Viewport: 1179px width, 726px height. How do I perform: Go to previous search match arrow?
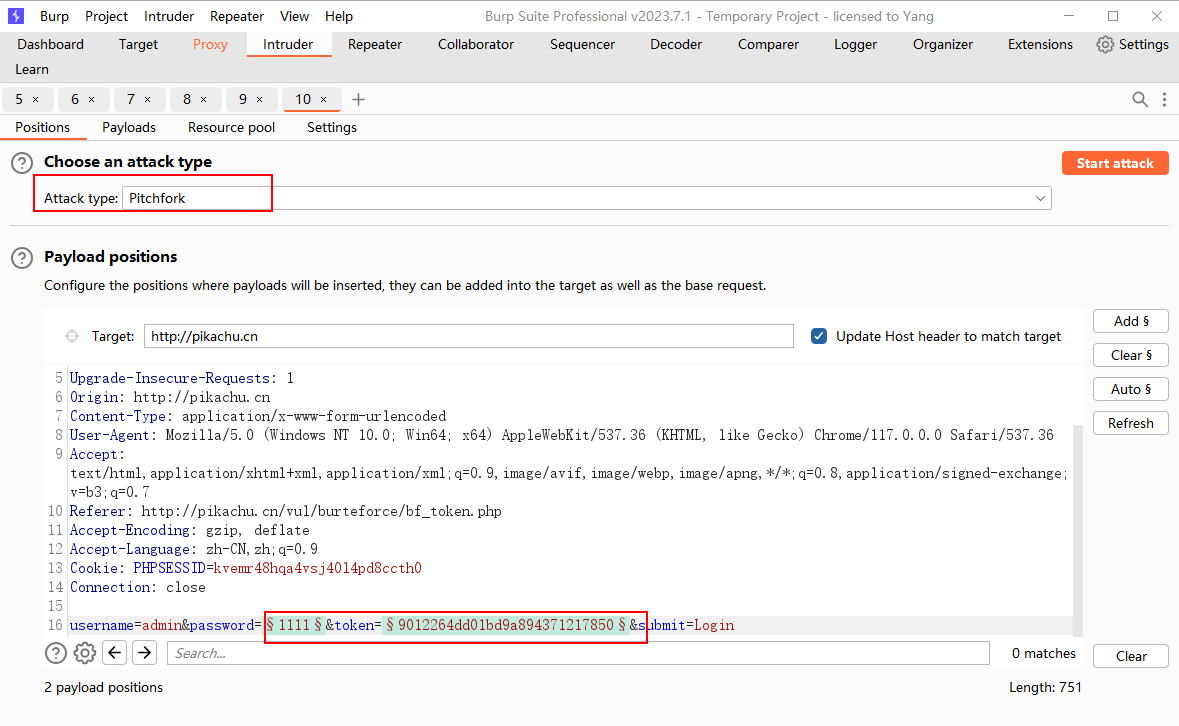[115, 653]
